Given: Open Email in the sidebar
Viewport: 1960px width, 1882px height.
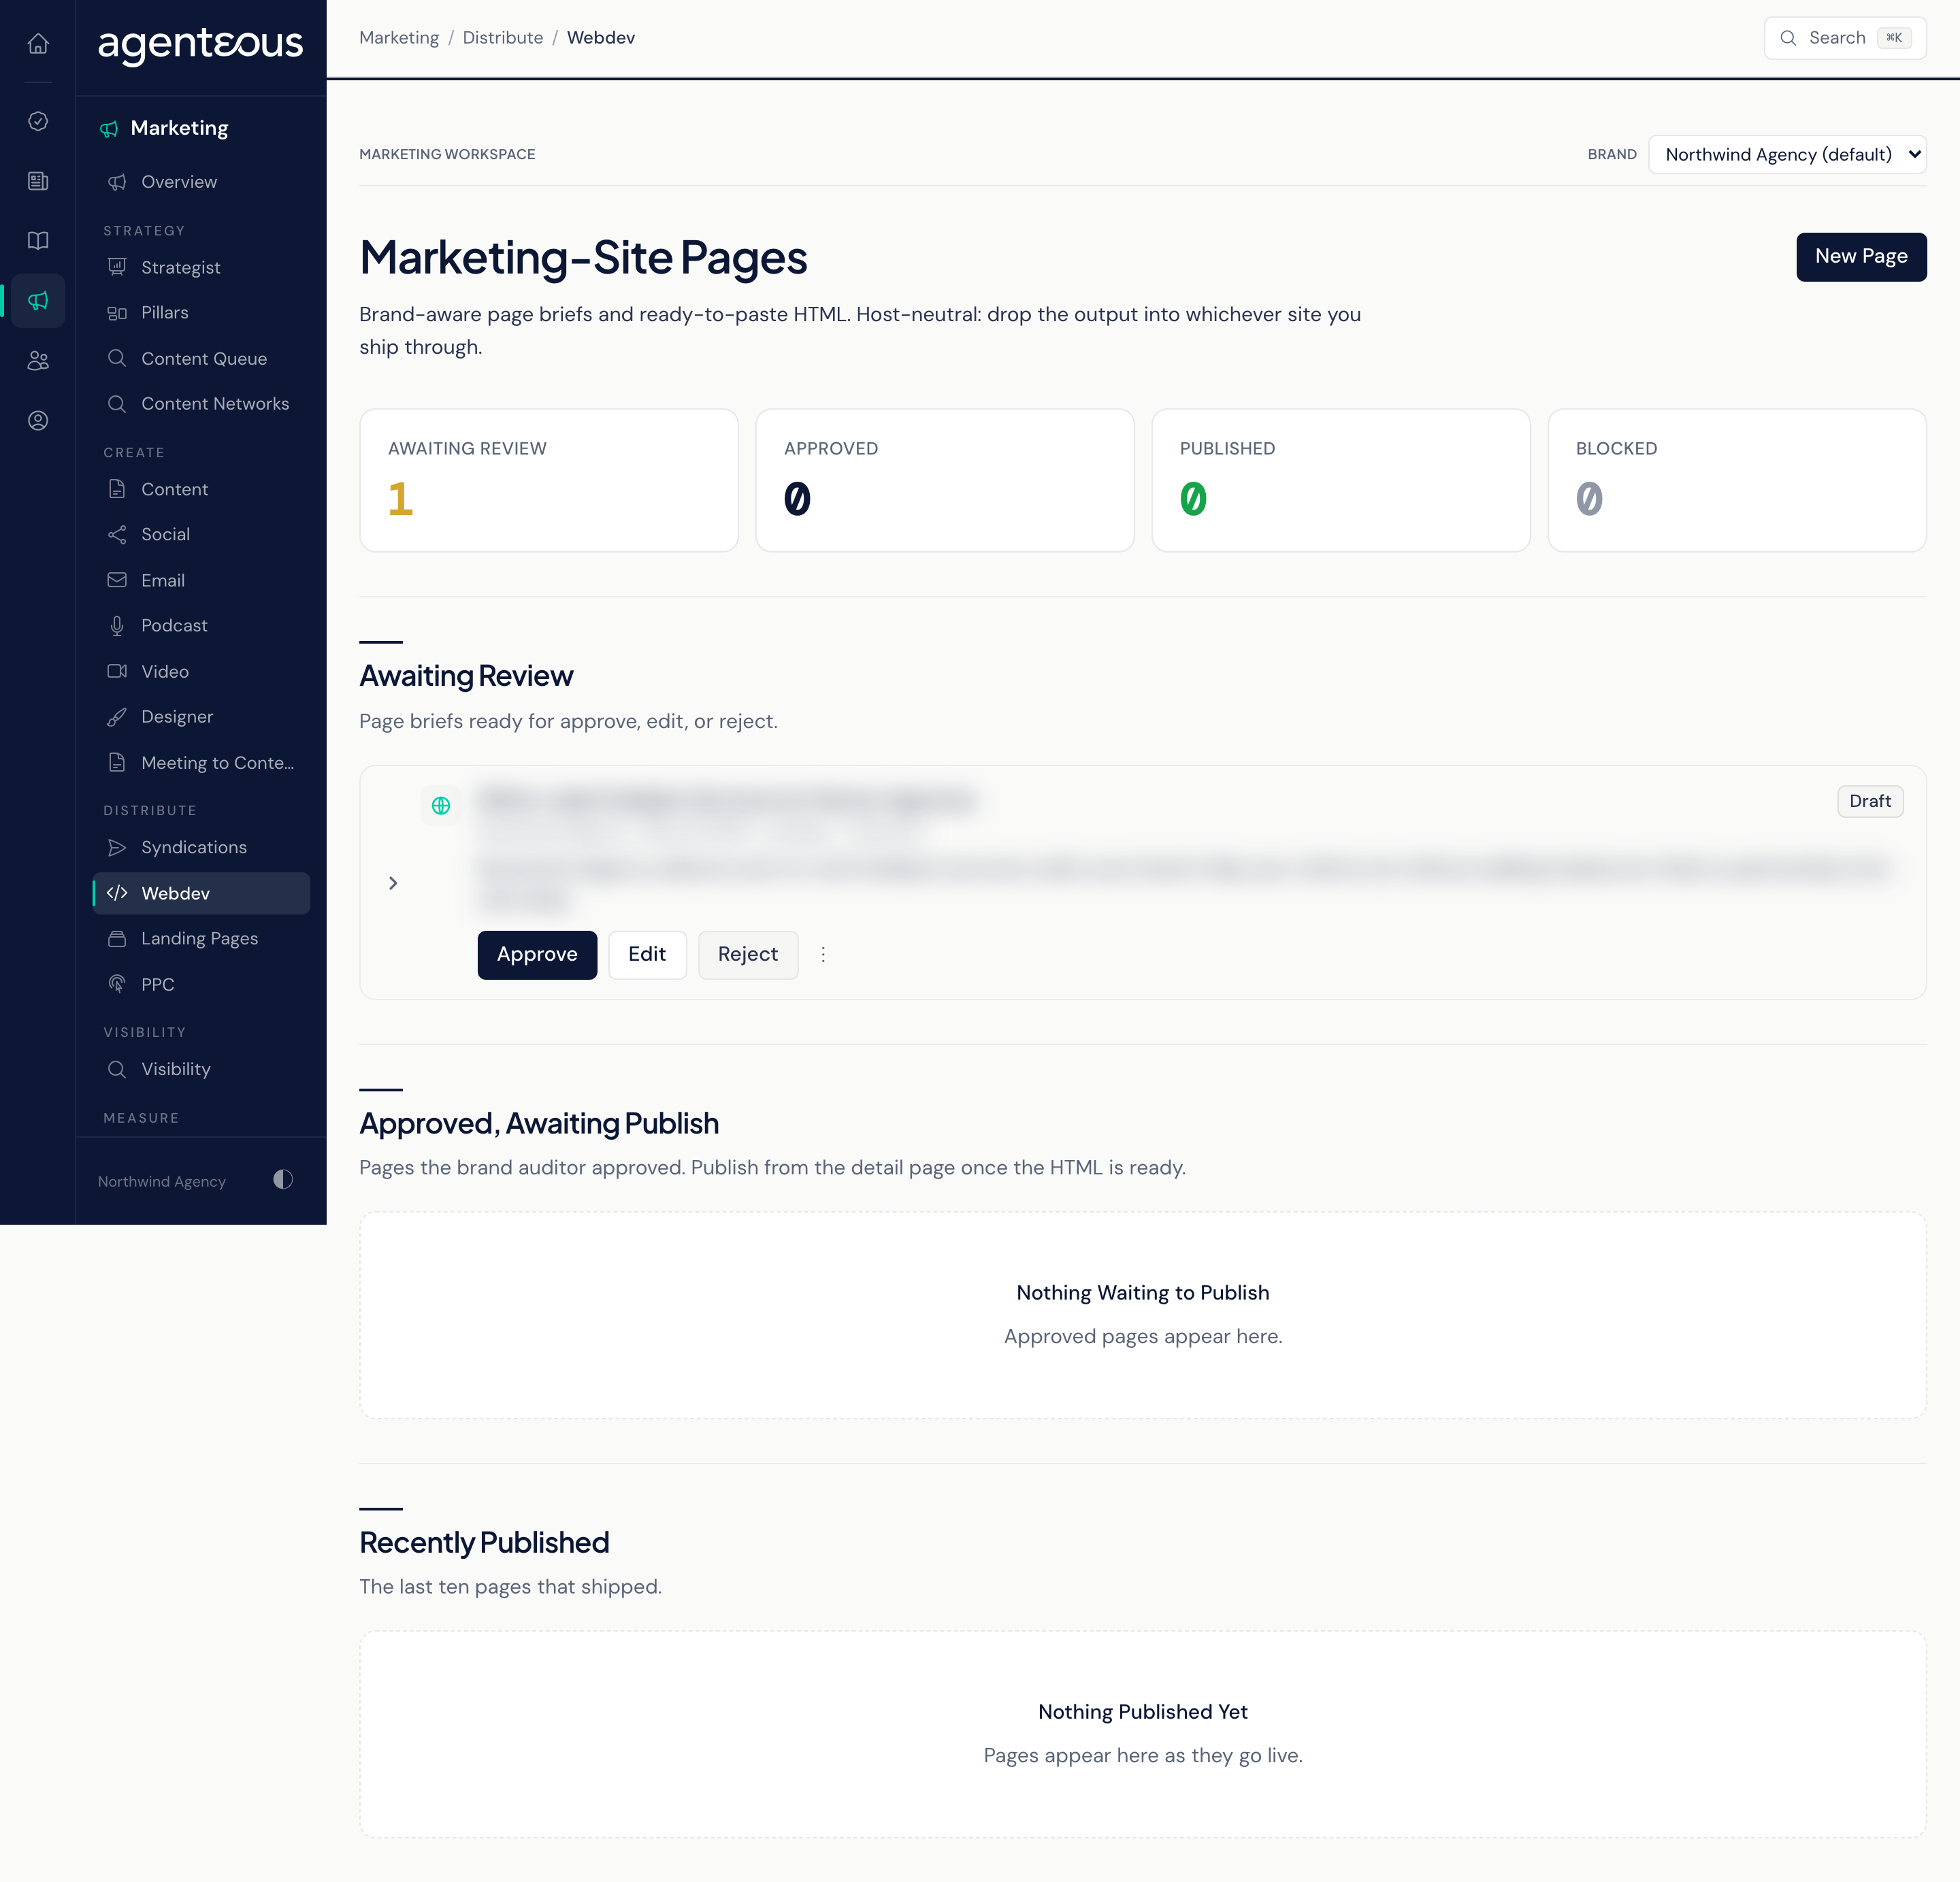Looking at the screenshot, I should click(201, 580).
